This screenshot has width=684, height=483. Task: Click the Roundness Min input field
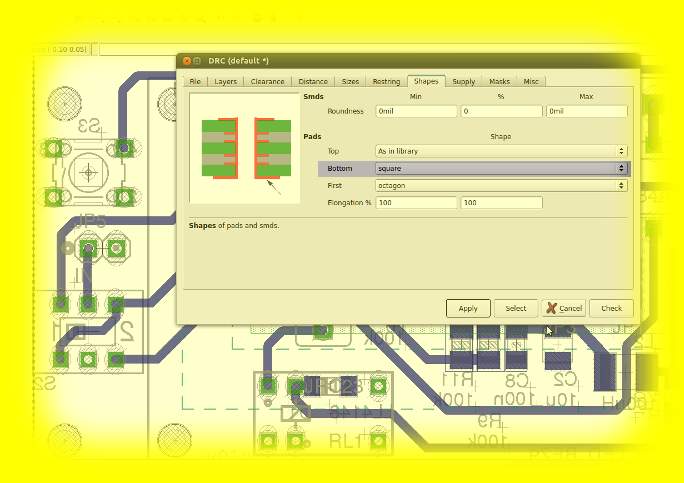(416, 112)
